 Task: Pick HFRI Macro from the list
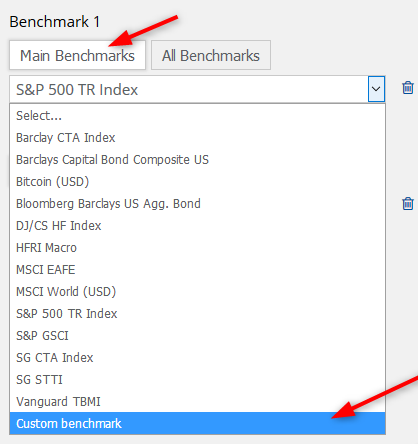click(x=197, y=248)
